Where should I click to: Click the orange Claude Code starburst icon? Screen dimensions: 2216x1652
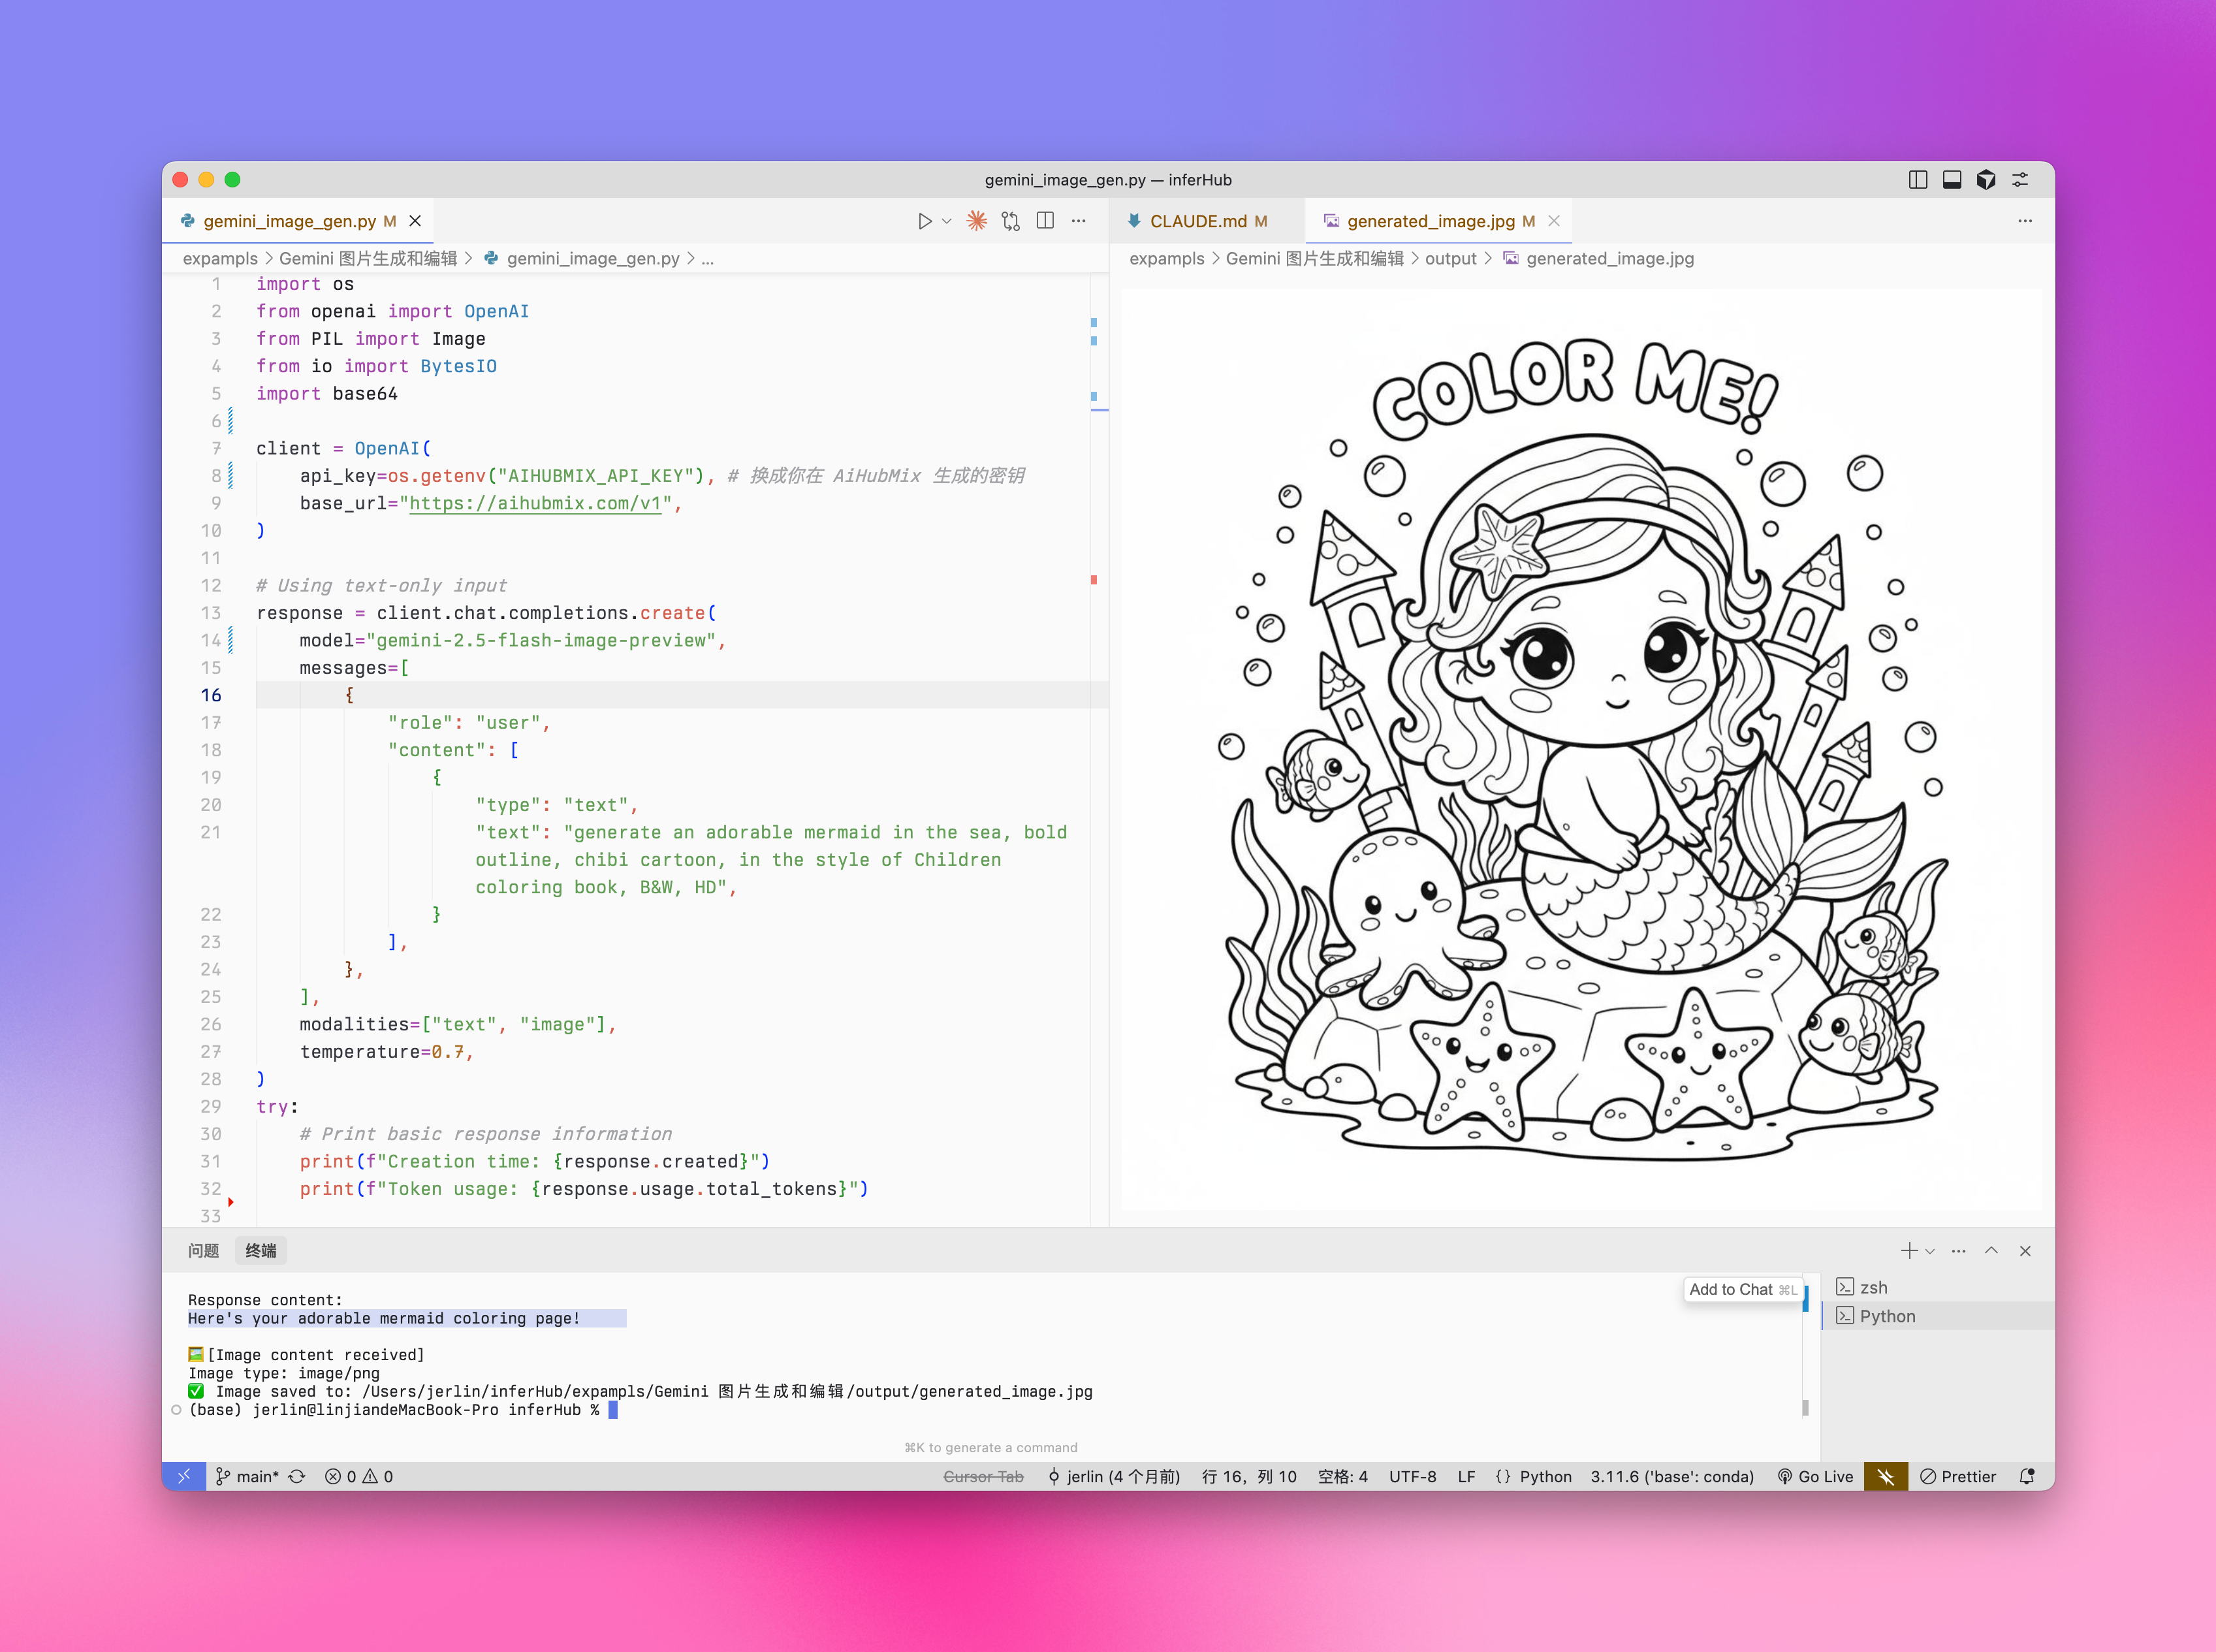[x=977, y=221]
